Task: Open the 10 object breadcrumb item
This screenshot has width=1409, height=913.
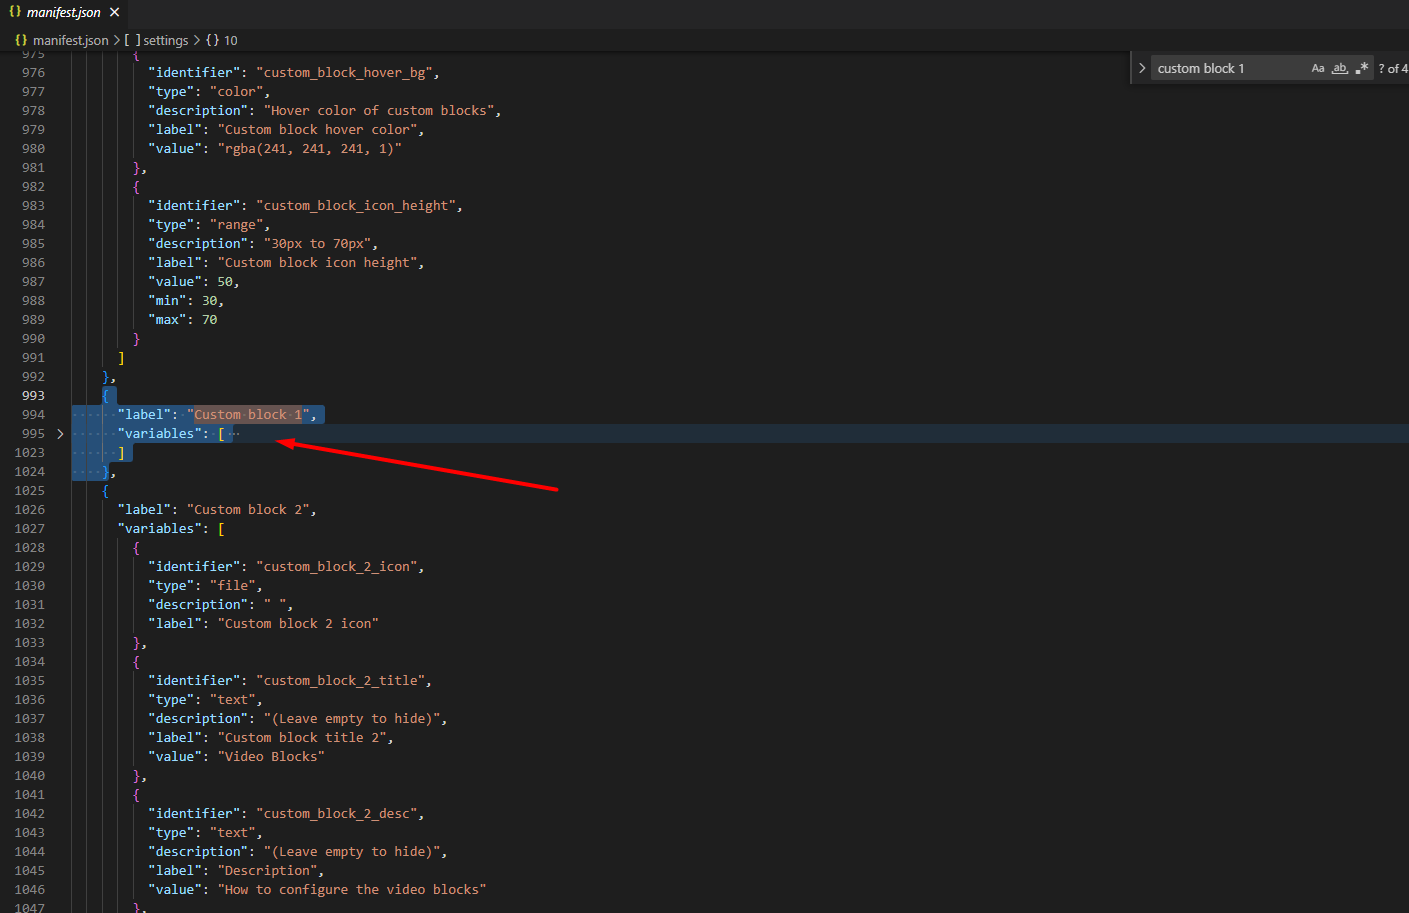Action: click(230, 40)
